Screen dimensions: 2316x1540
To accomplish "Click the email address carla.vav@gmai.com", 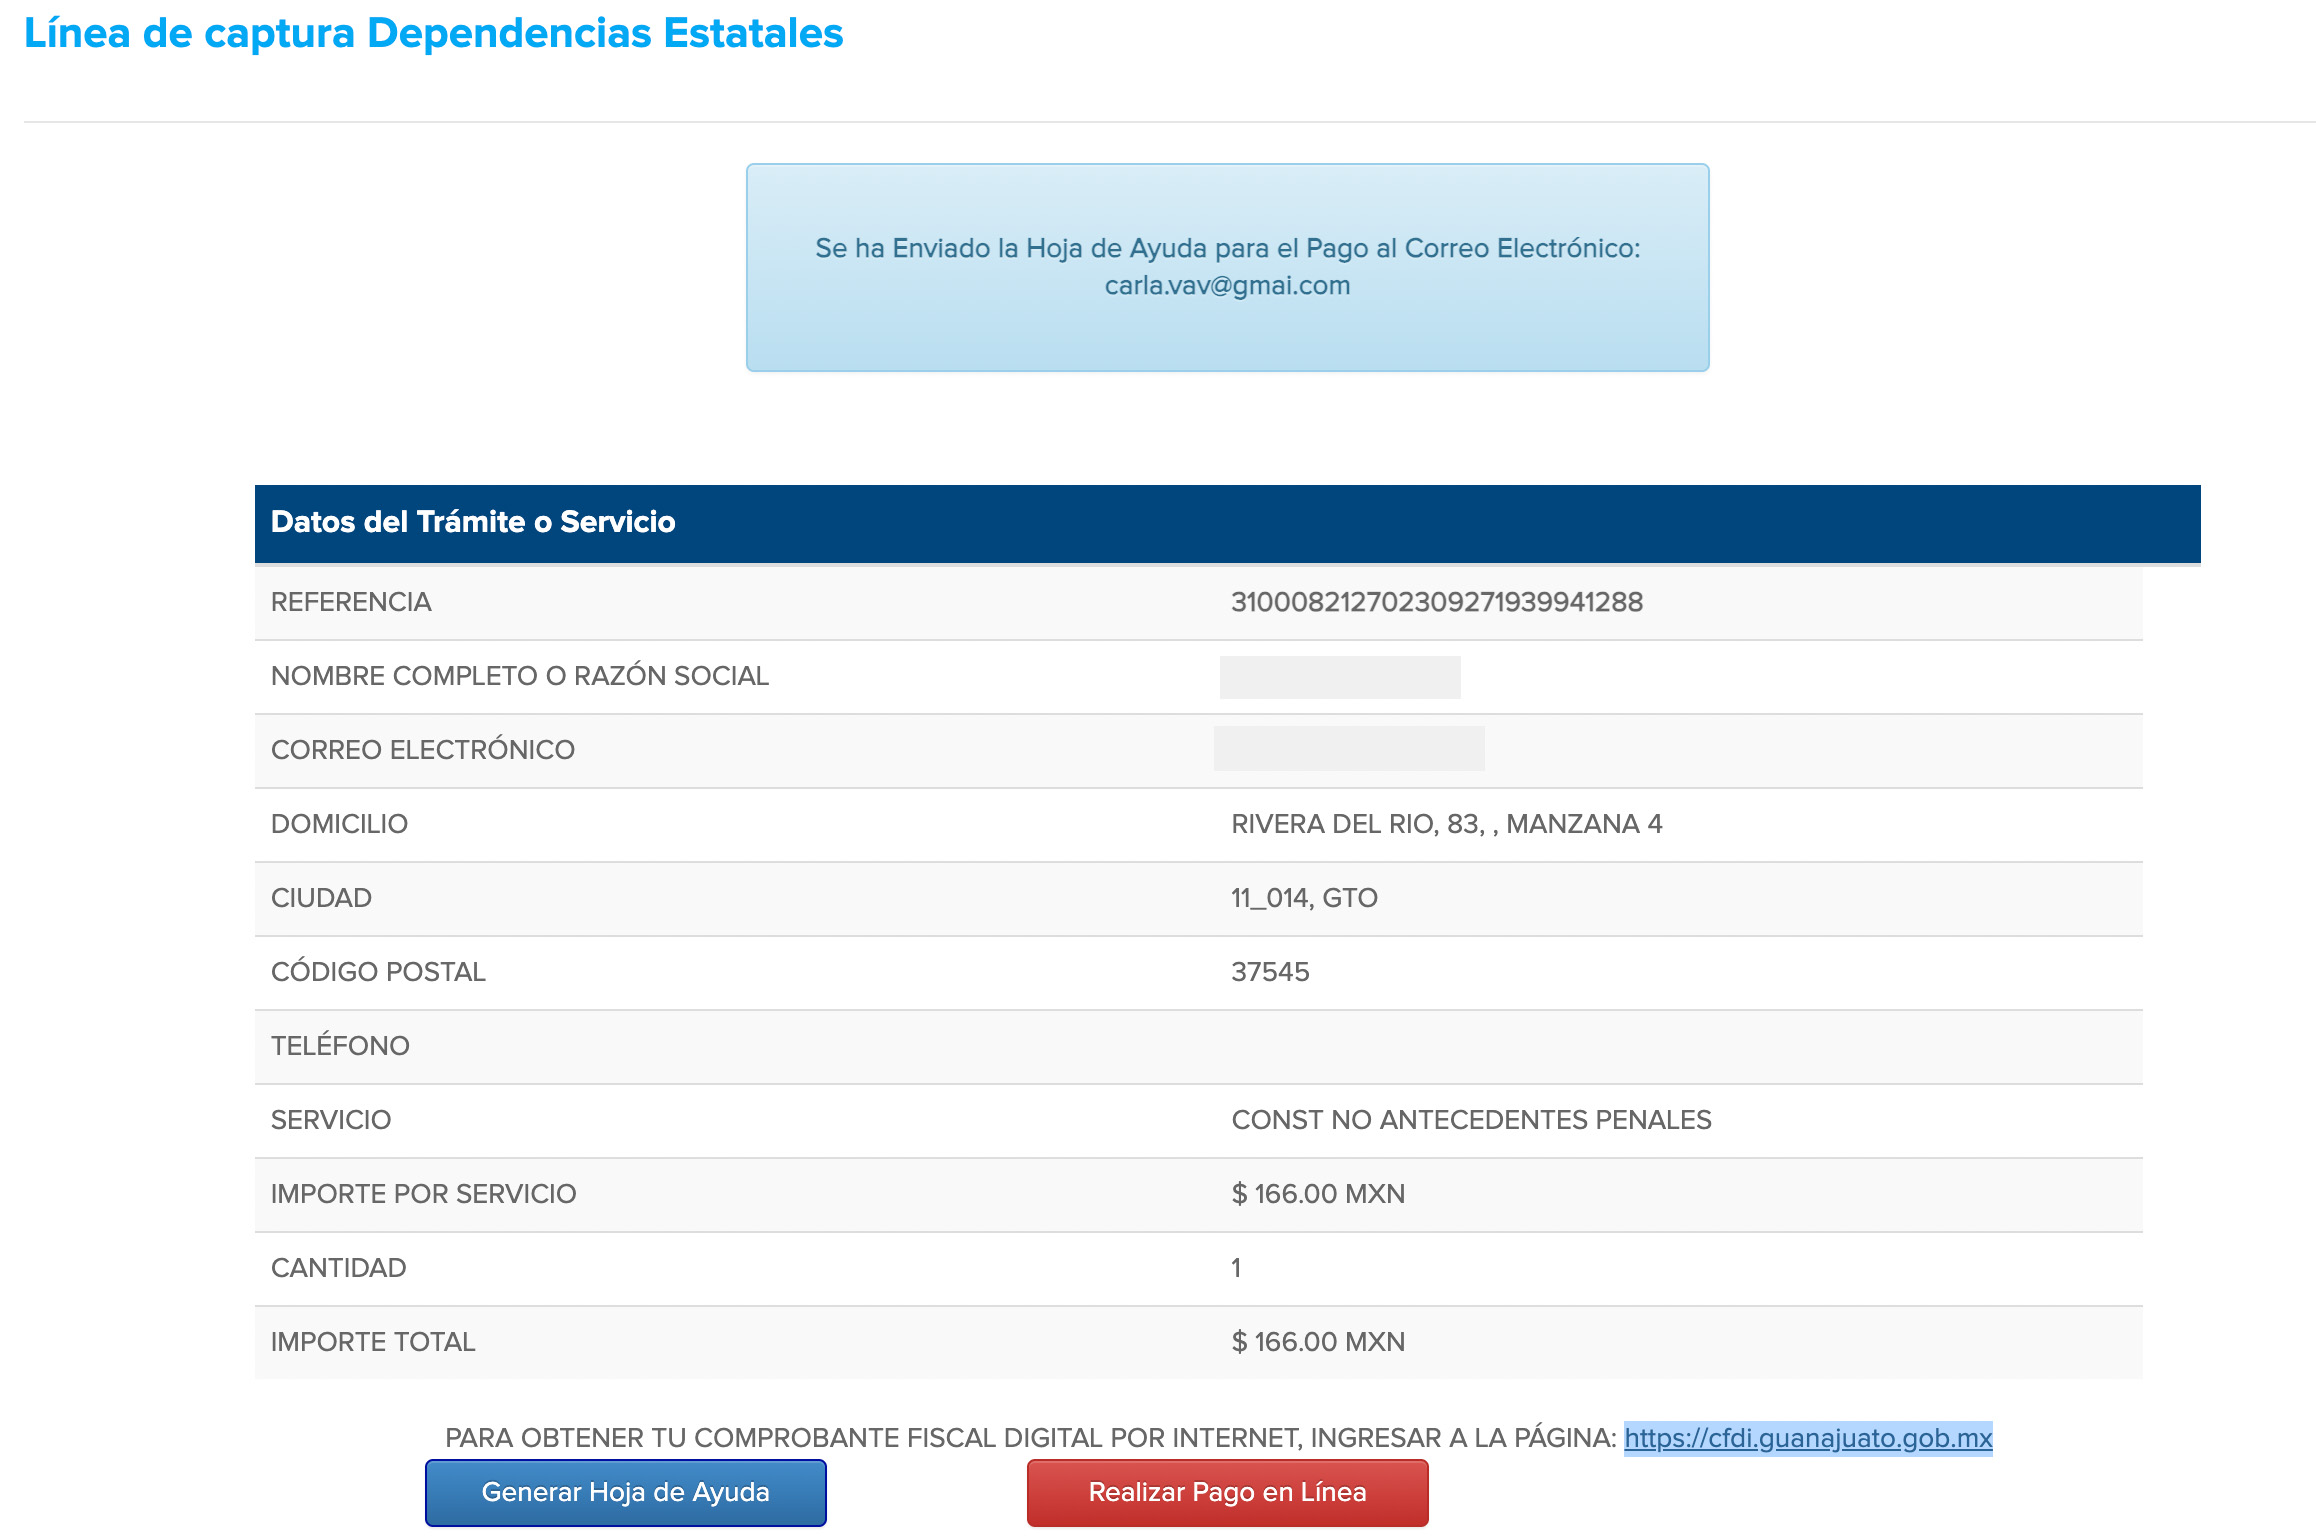I will [x=1227, y=285].
